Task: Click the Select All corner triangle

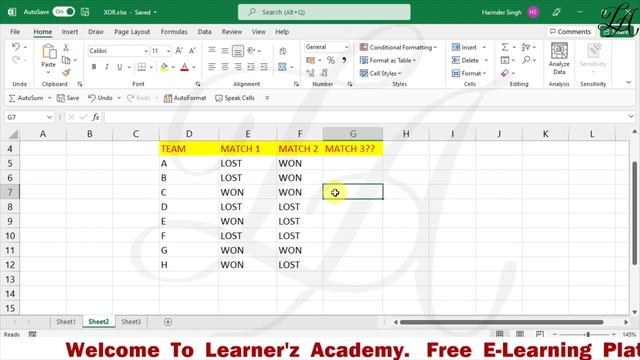Action: pos(13,134)
